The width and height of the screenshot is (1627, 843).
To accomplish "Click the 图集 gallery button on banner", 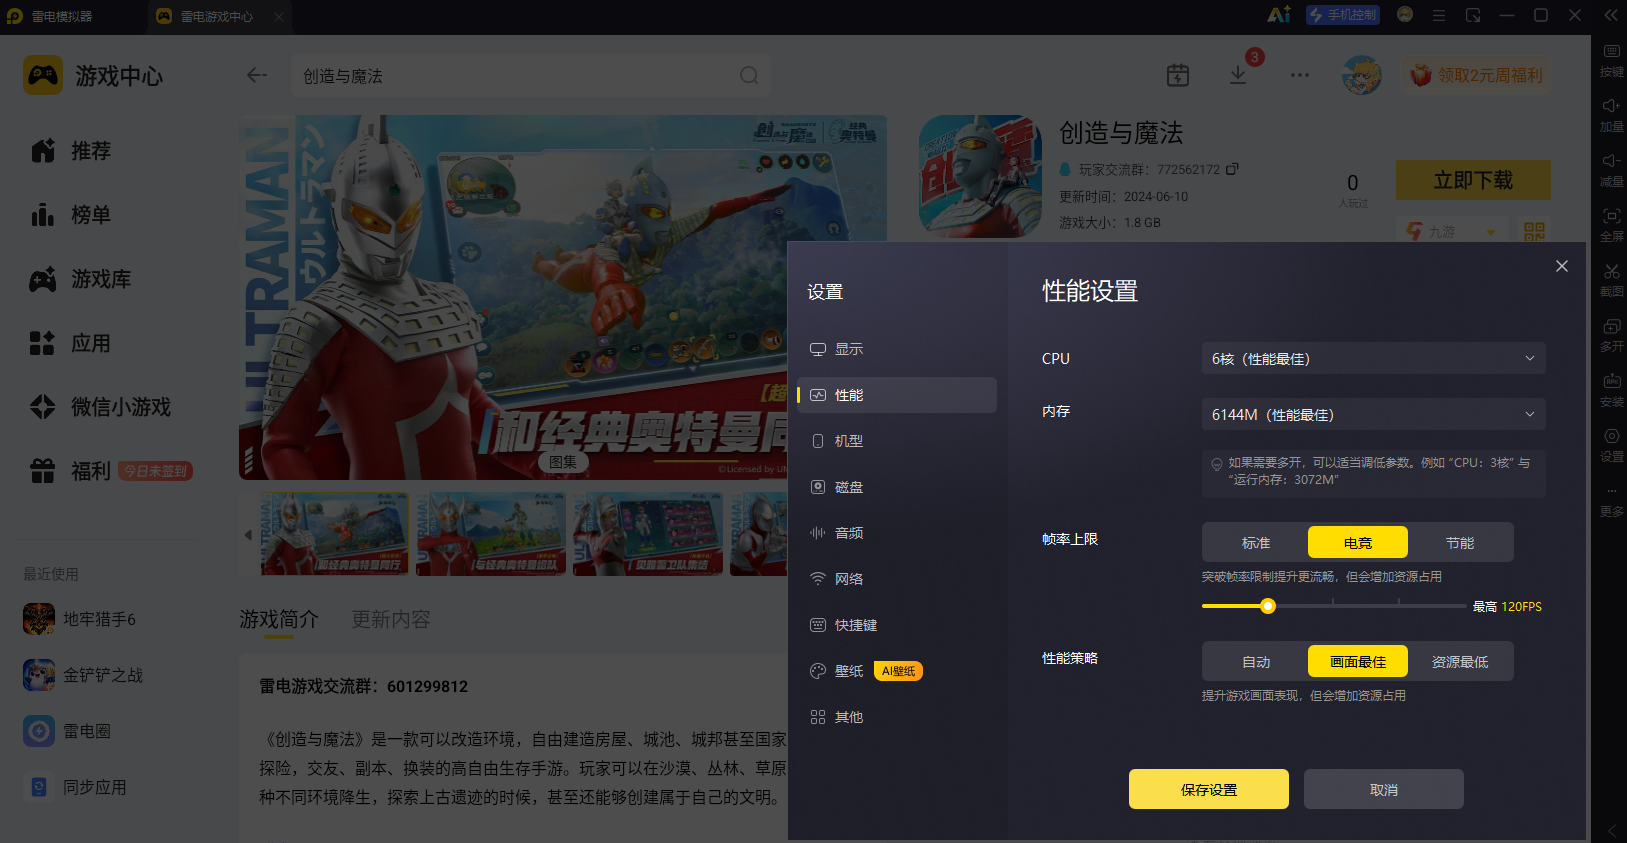I will 563,462.
